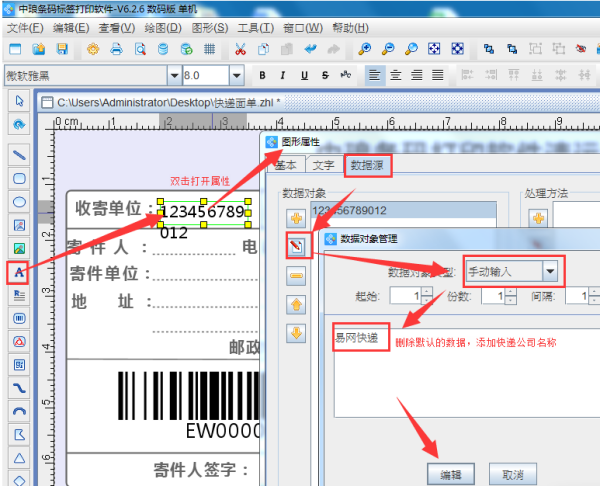Add a data object with the plus icon

pos(296,219)
